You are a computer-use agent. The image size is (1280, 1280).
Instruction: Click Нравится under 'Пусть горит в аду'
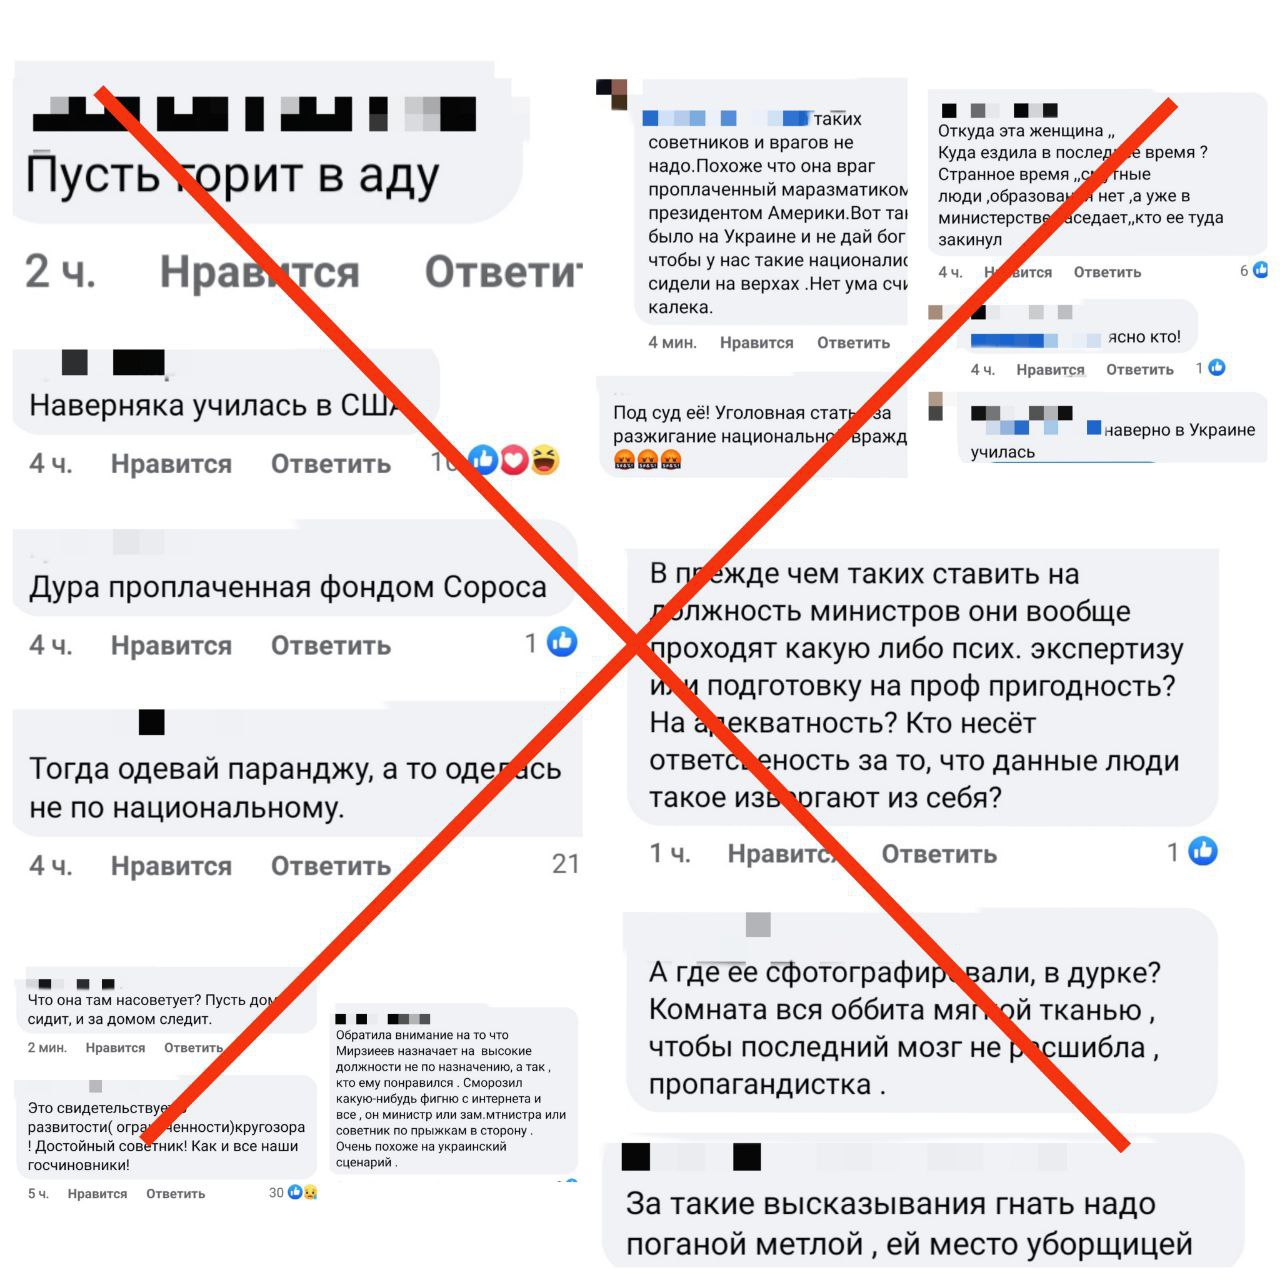260,272
